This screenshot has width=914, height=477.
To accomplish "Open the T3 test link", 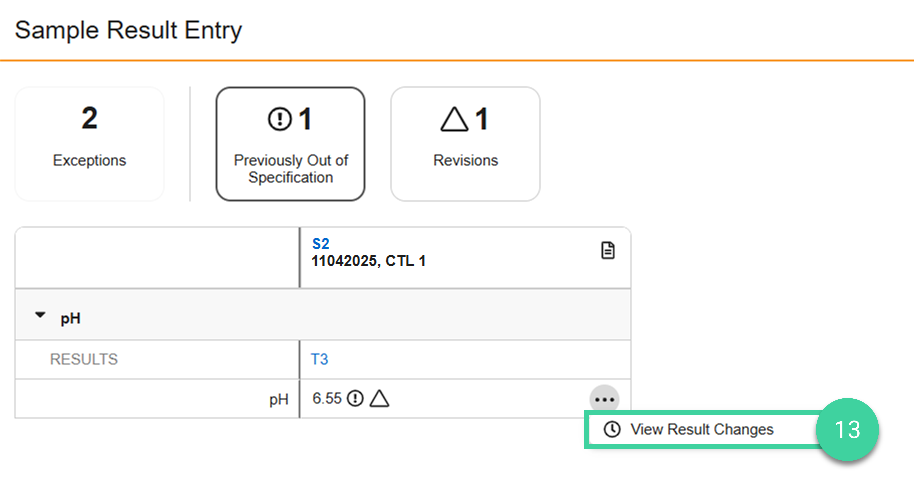I will (x=319, y=359).
